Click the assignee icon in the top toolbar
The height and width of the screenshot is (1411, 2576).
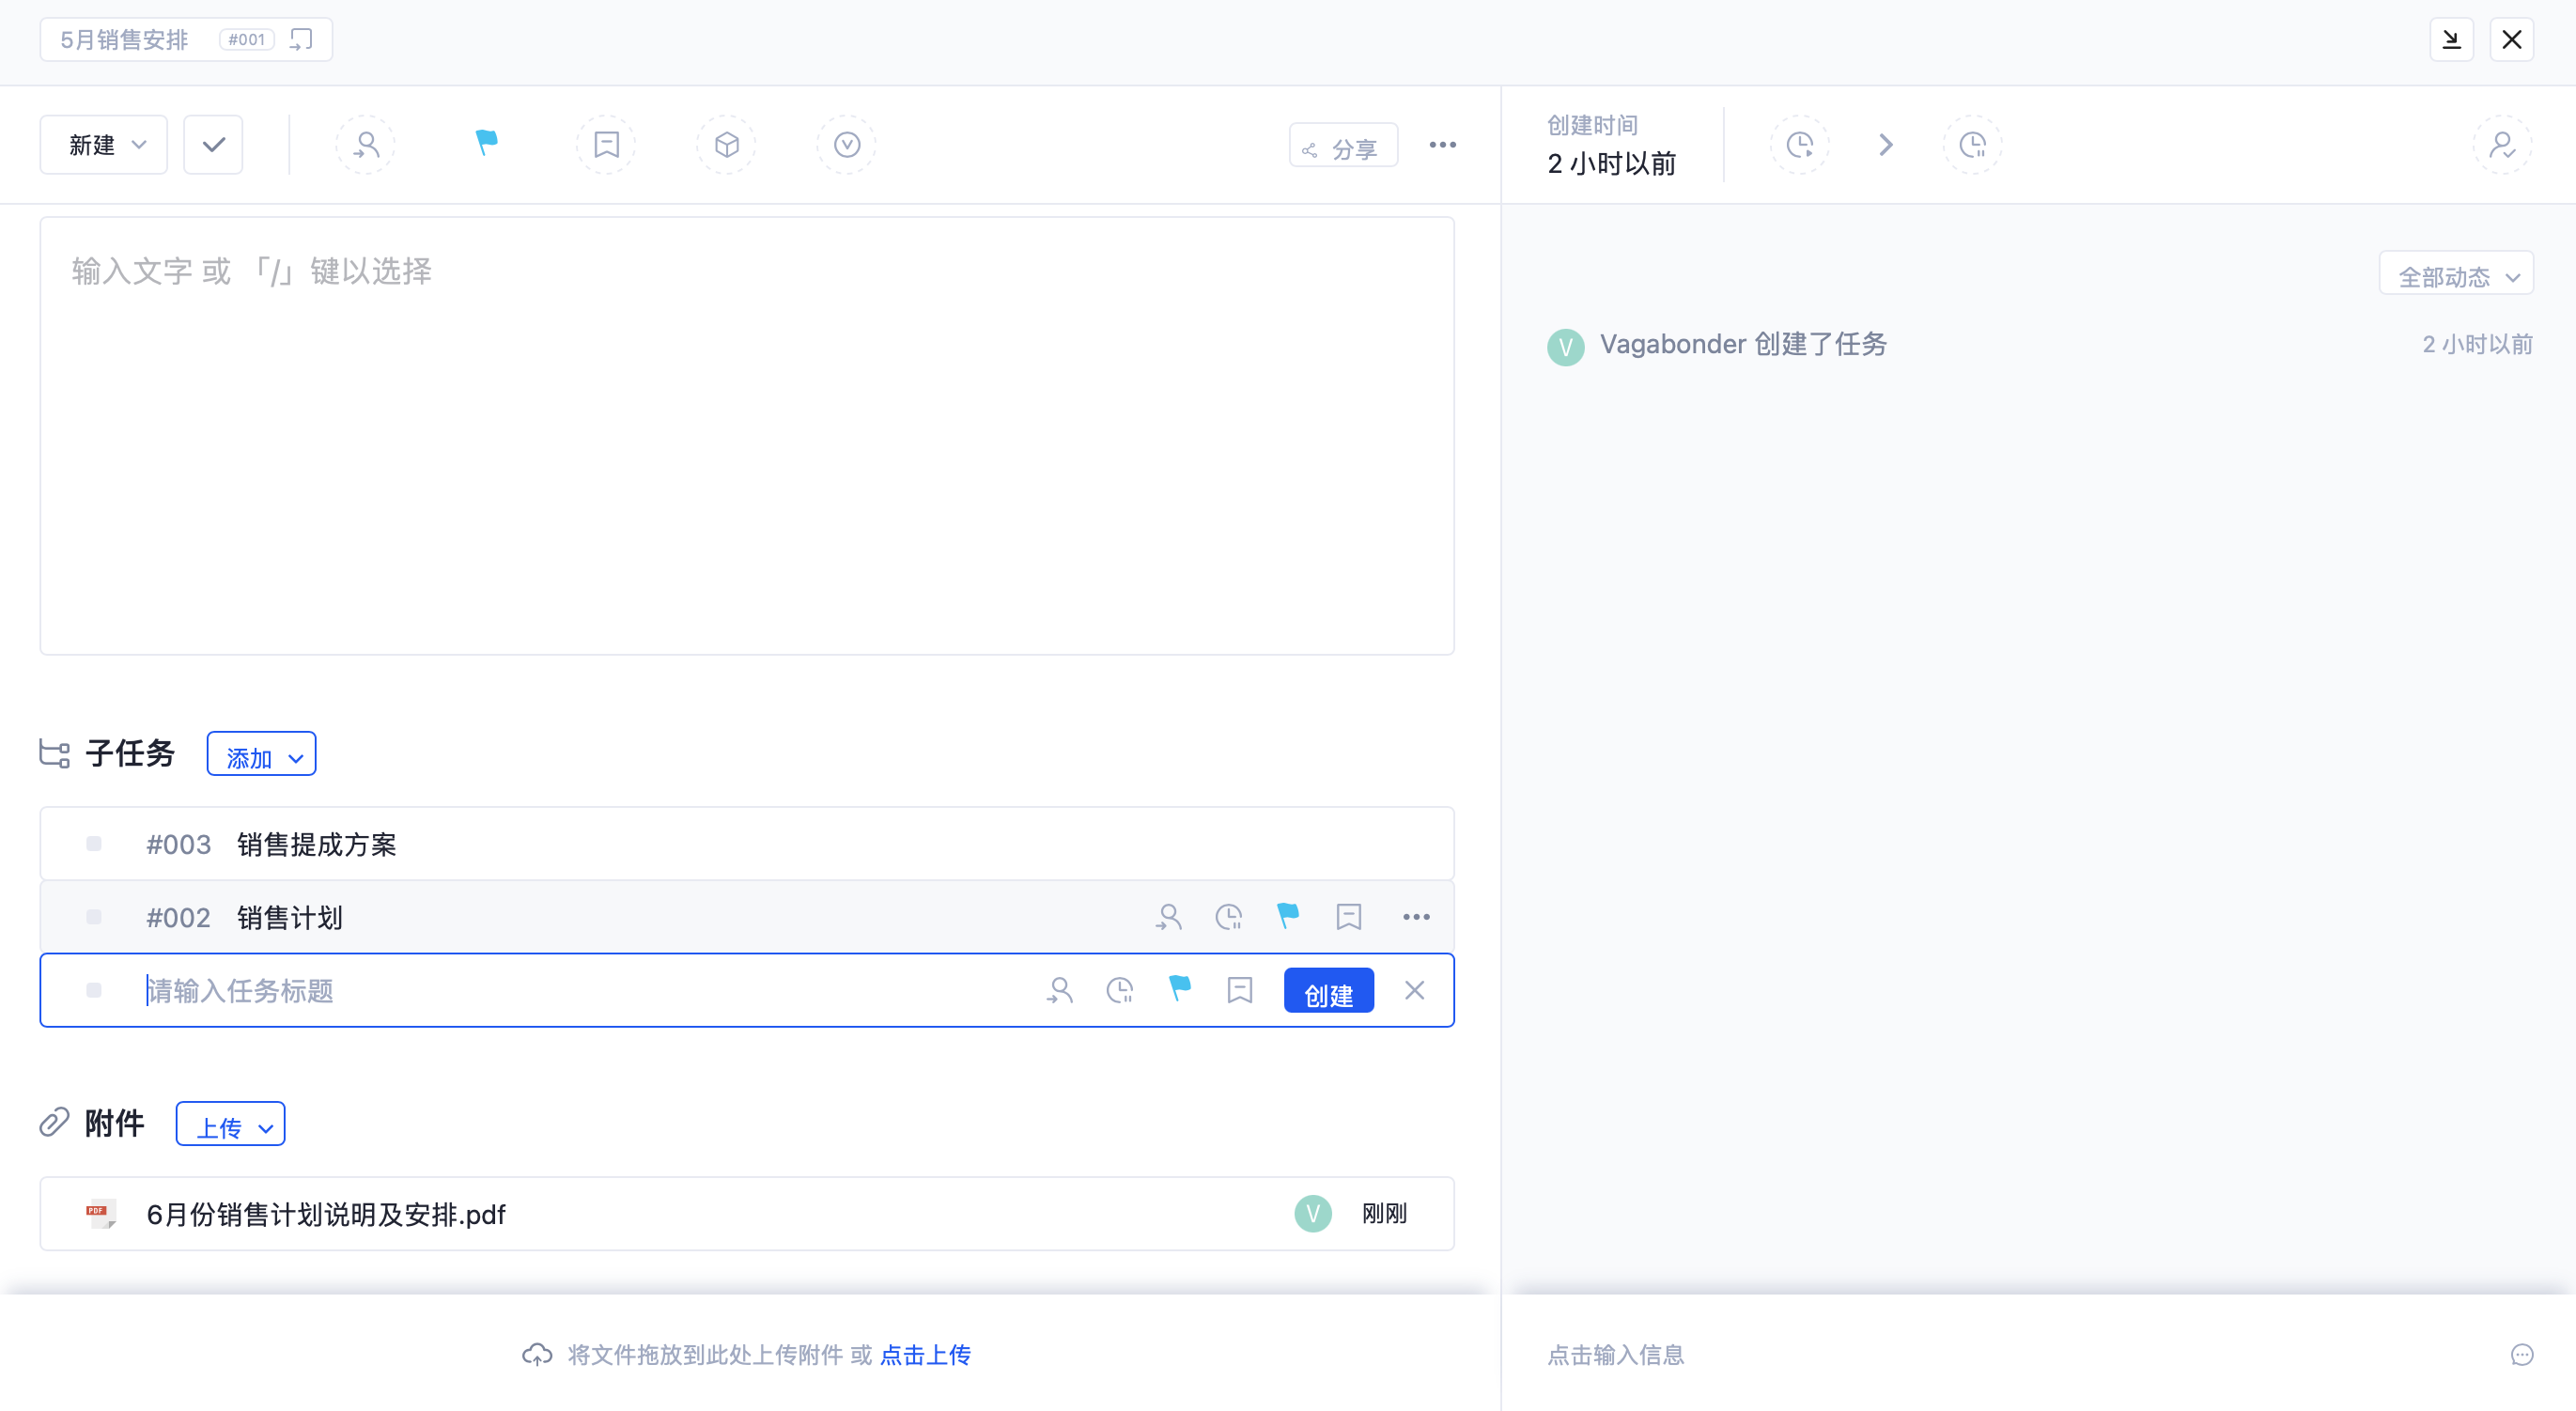(366, 145)
